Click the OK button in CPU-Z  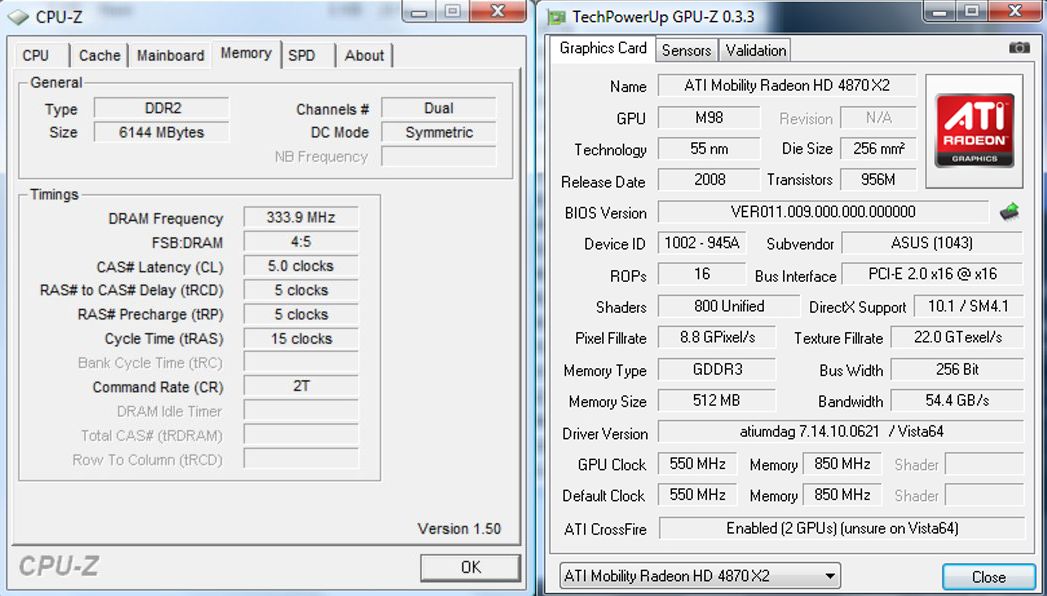(470, 567)
